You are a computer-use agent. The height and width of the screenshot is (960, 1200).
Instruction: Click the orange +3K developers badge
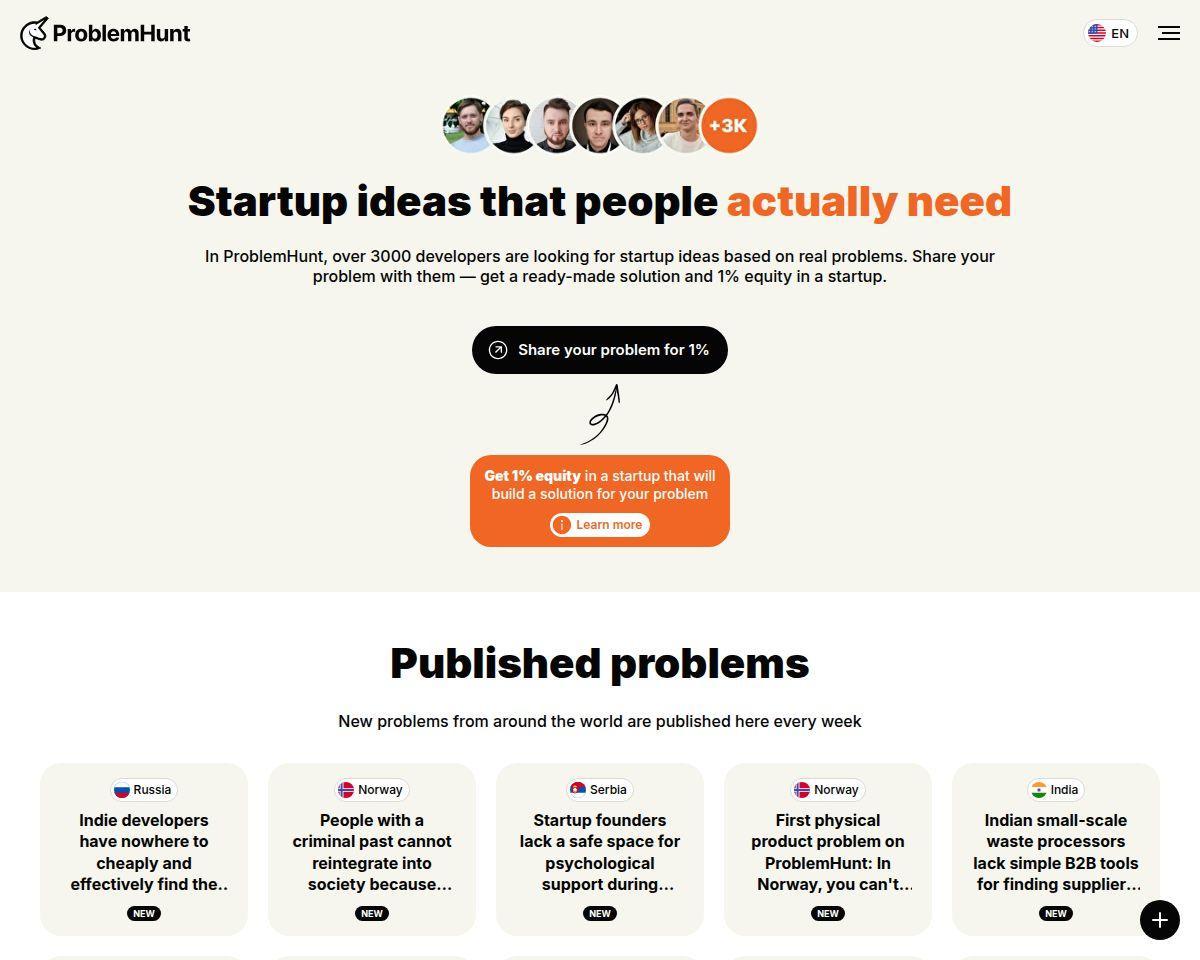pyautogui.click(x=729, y=125)
